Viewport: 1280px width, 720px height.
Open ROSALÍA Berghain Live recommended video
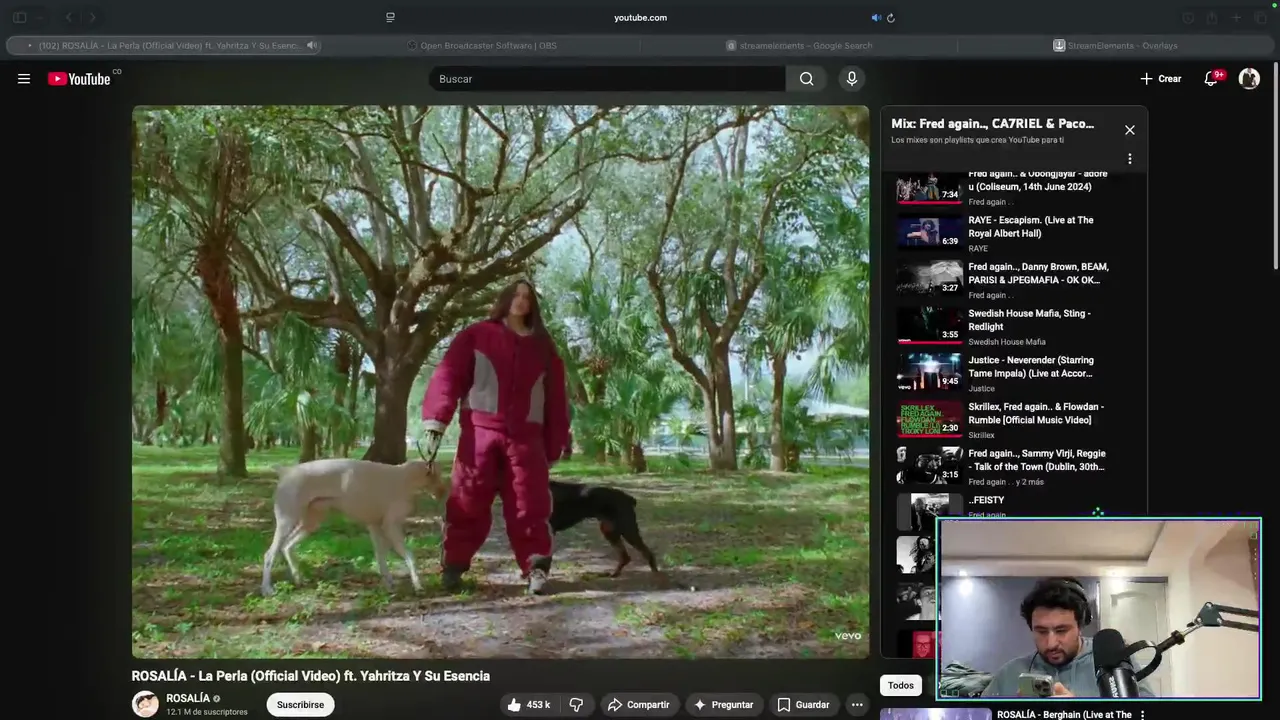tap(1064, 714)
